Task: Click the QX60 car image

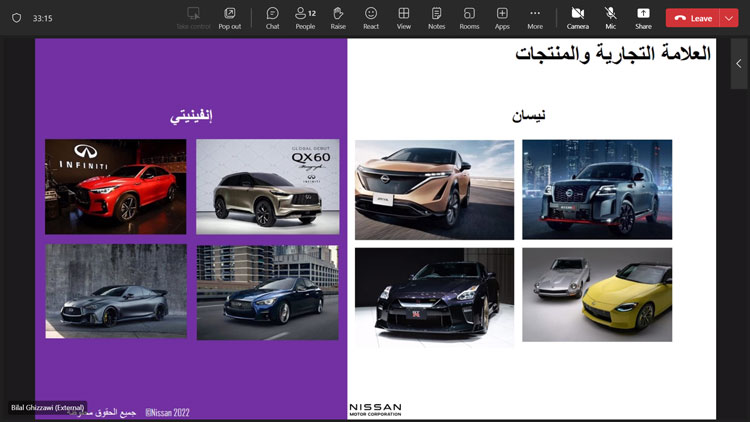Action: [x=267, y=187]
